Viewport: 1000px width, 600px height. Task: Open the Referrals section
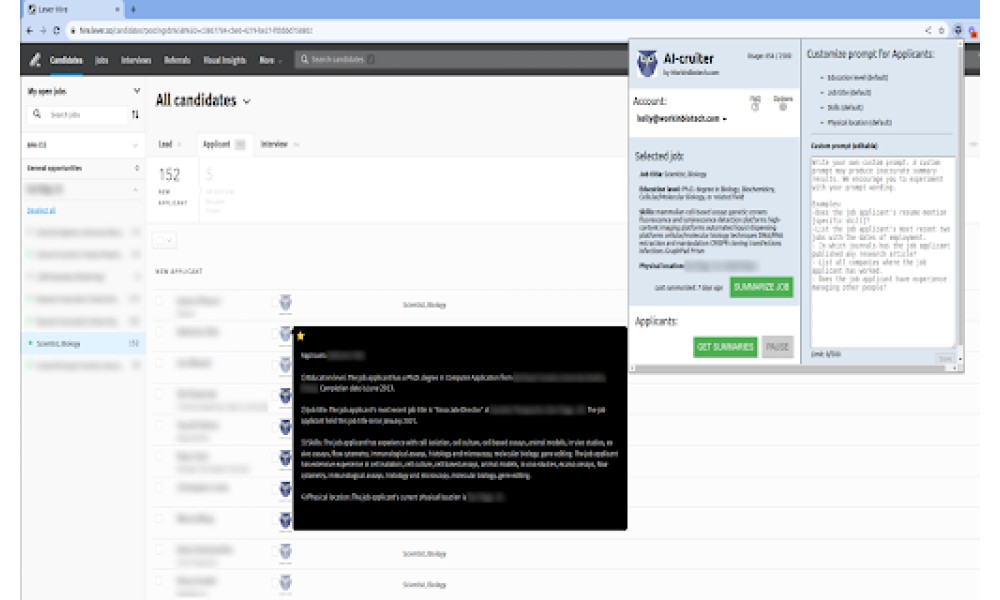click(x=177, y=60)
